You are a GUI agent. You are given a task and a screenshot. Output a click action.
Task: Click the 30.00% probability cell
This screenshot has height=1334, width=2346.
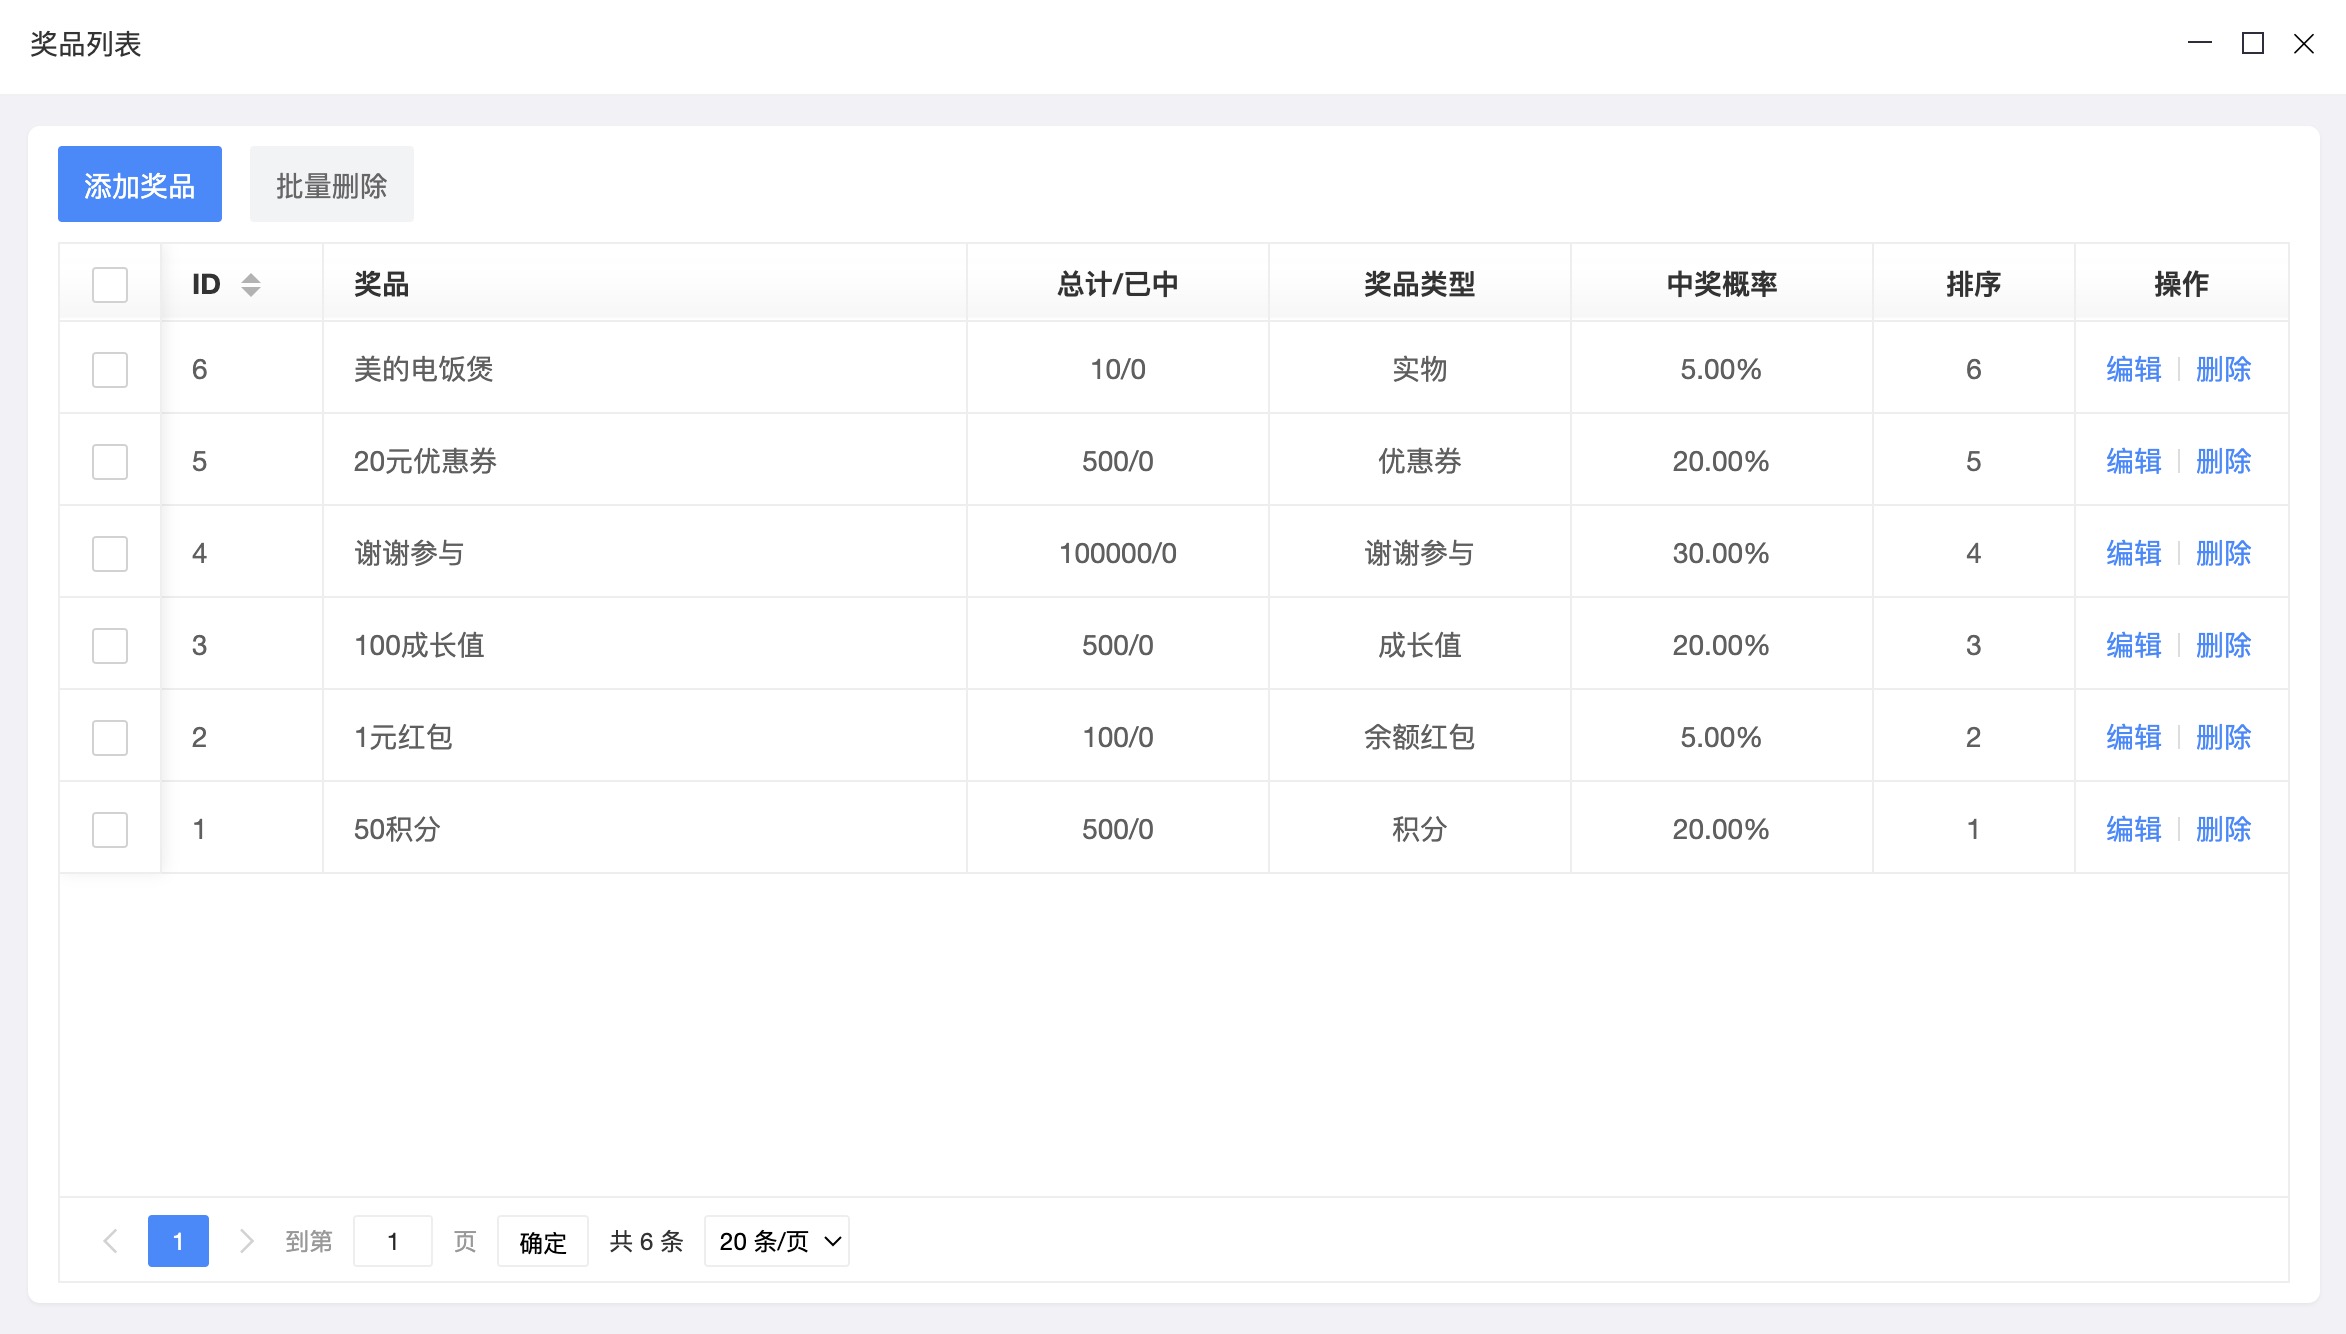click(x=1721, y=553)
